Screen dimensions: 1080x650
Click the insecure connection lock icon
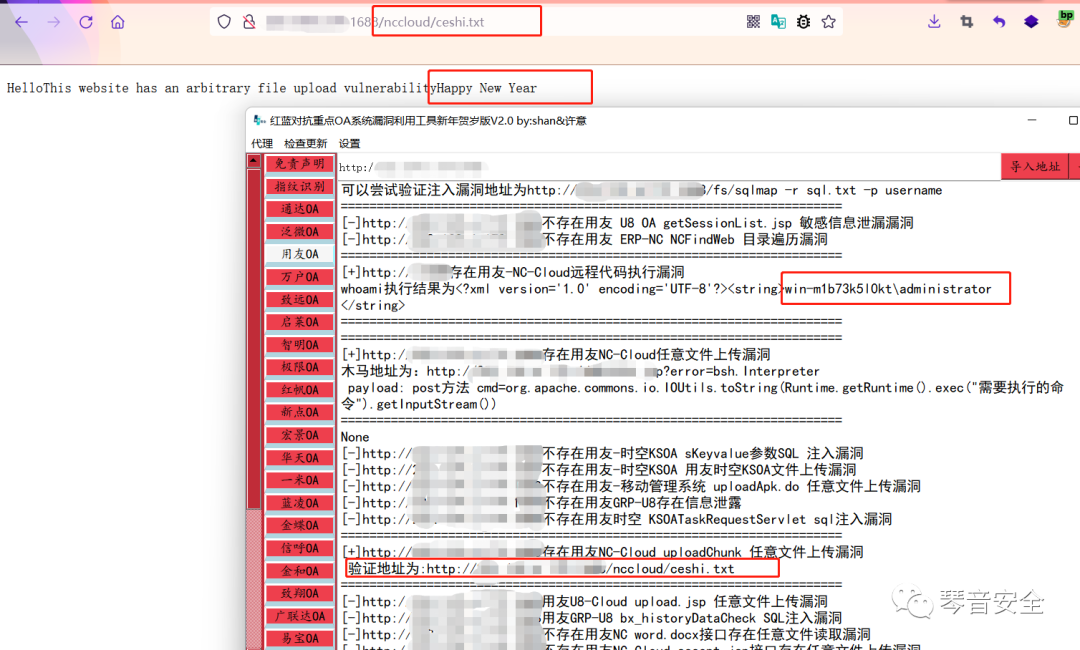(249, 22)
